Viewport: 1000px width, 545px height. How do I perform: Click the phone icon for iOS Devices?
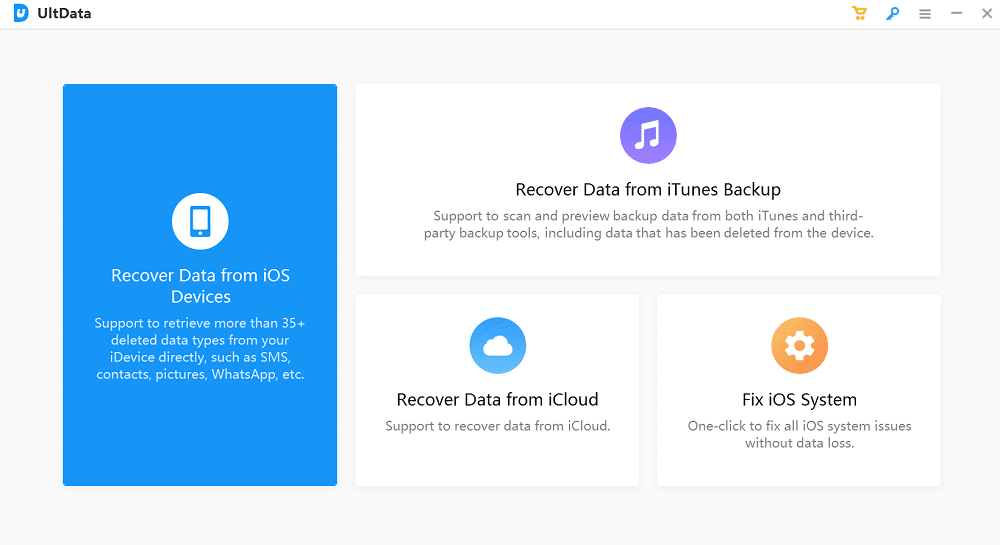(200, 221)
